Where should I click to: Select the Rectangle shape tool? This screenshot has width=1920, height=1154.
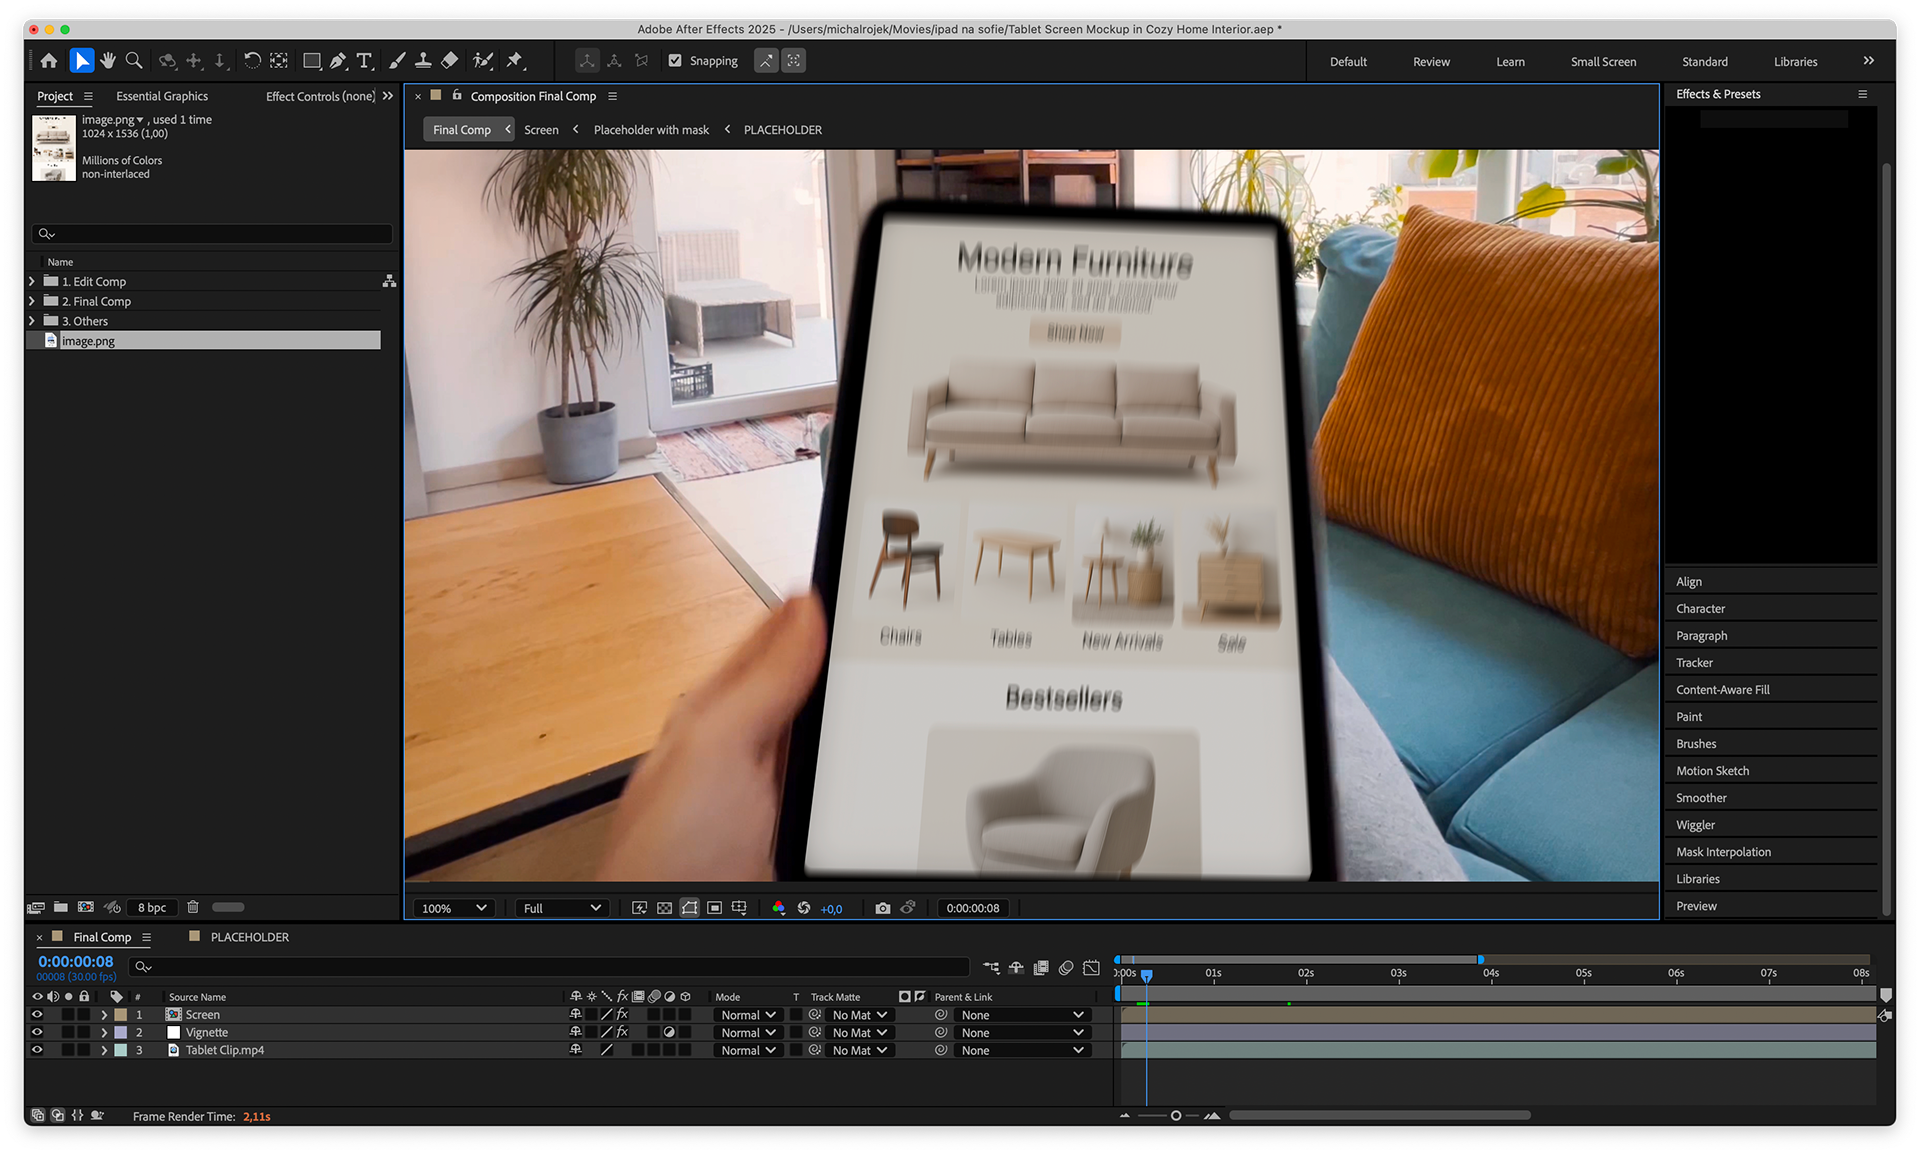click(312, 61)
